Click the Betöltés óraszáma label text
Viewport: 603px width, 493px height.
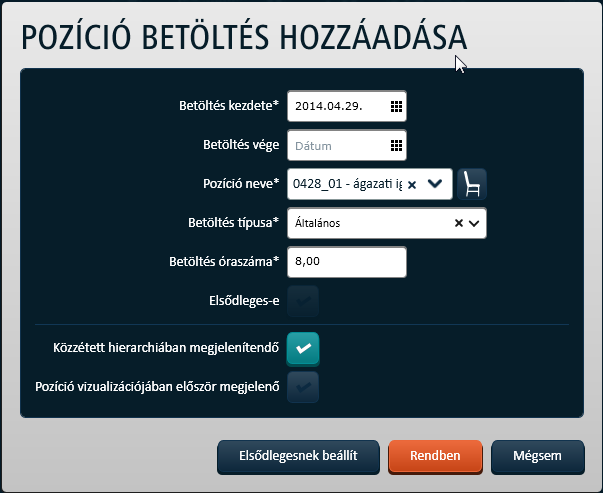(x=224, y=262)
